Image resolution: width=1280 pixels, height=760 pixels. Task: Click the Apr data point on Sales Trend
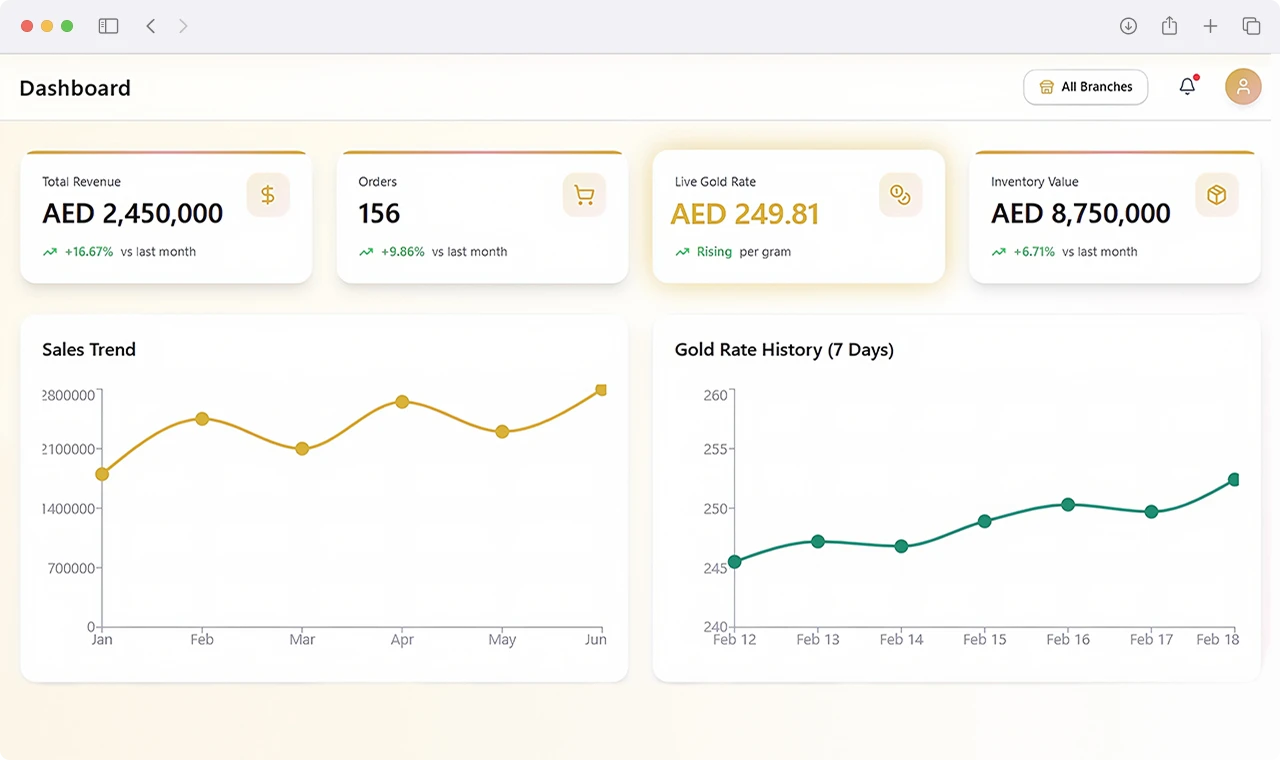[402, 402]
